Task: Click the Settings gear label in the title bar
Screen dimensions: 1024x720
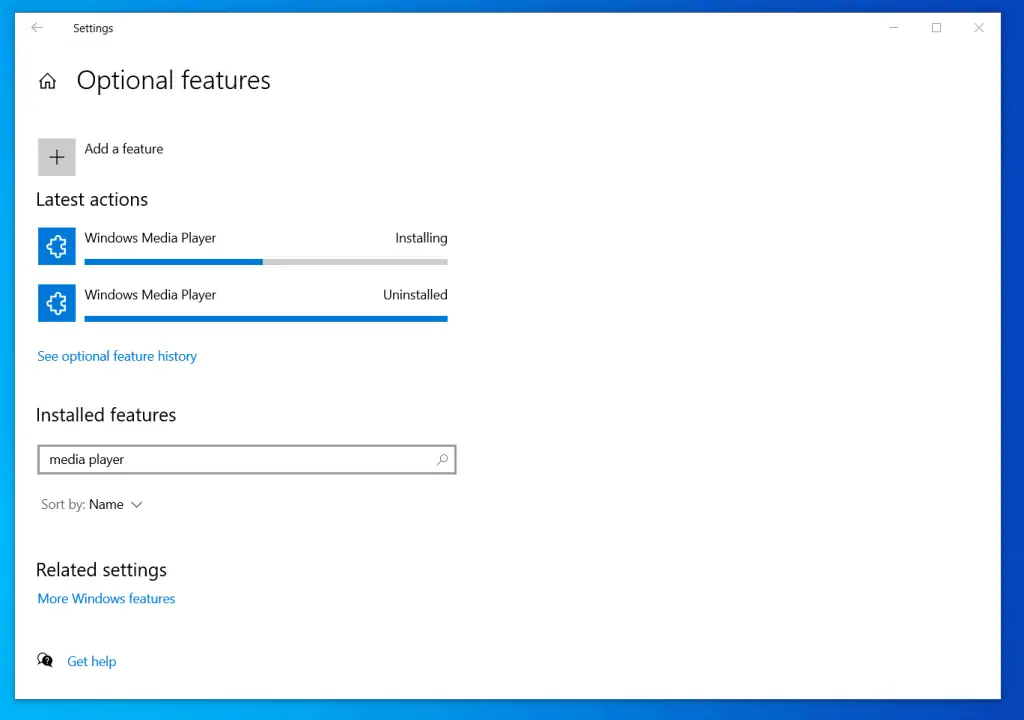Action: (93, 28)
